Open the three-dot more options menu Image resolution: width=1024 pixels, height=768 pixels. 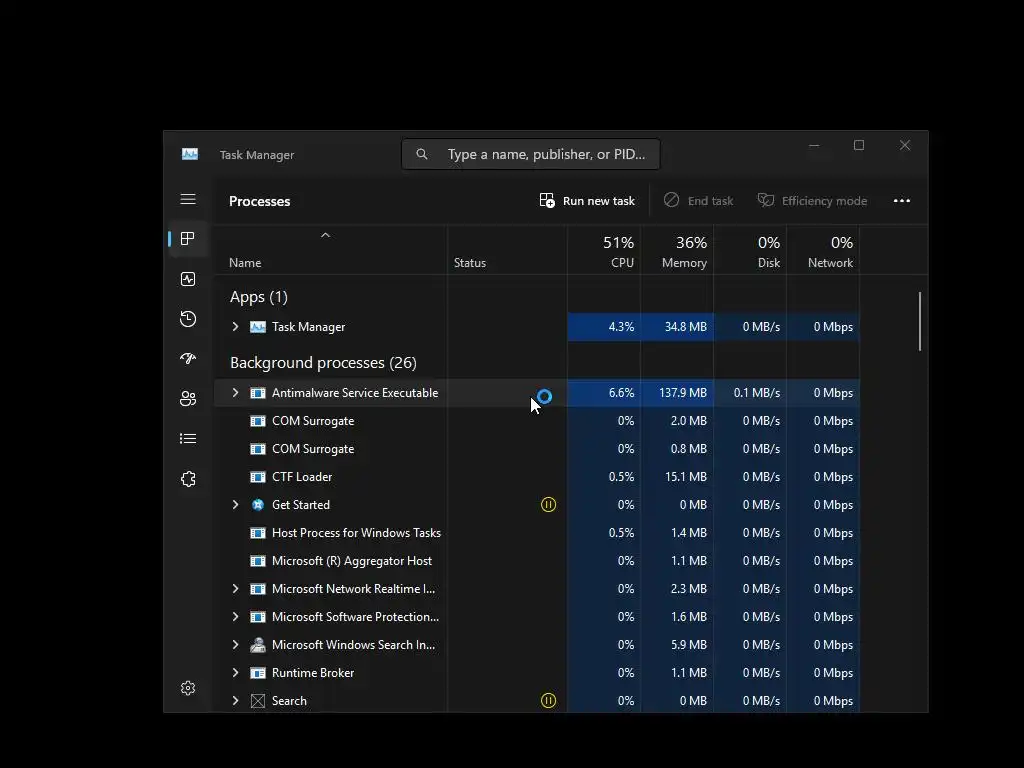point(902,200)
